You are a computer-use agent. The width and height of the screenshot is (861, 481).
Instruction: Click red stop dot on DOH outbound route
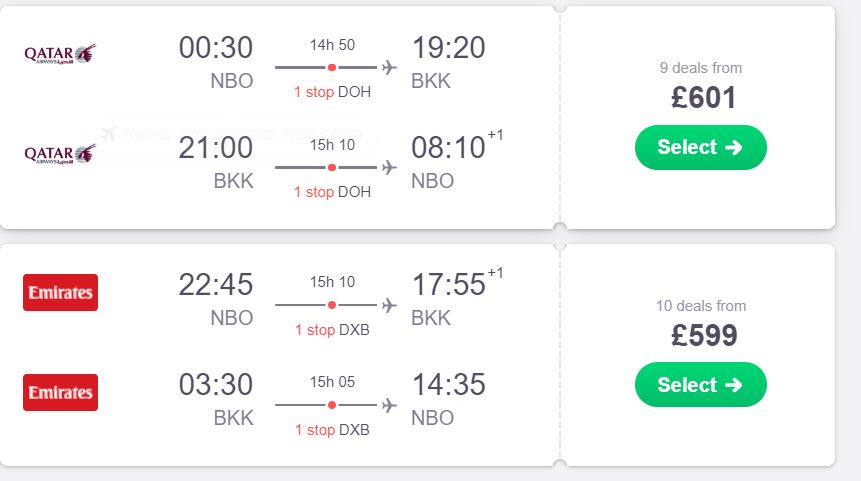(332, 68)
